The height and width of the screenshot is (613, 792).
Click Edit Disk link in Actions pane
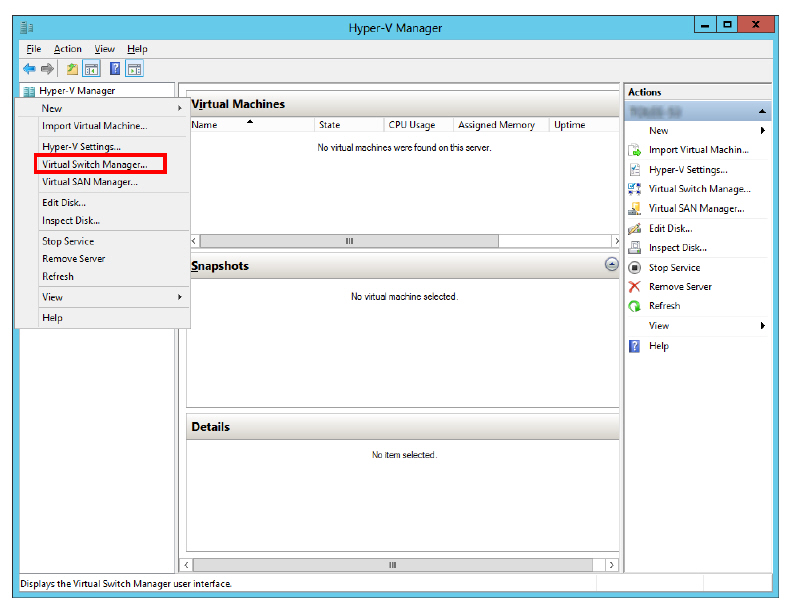(670, 229)
